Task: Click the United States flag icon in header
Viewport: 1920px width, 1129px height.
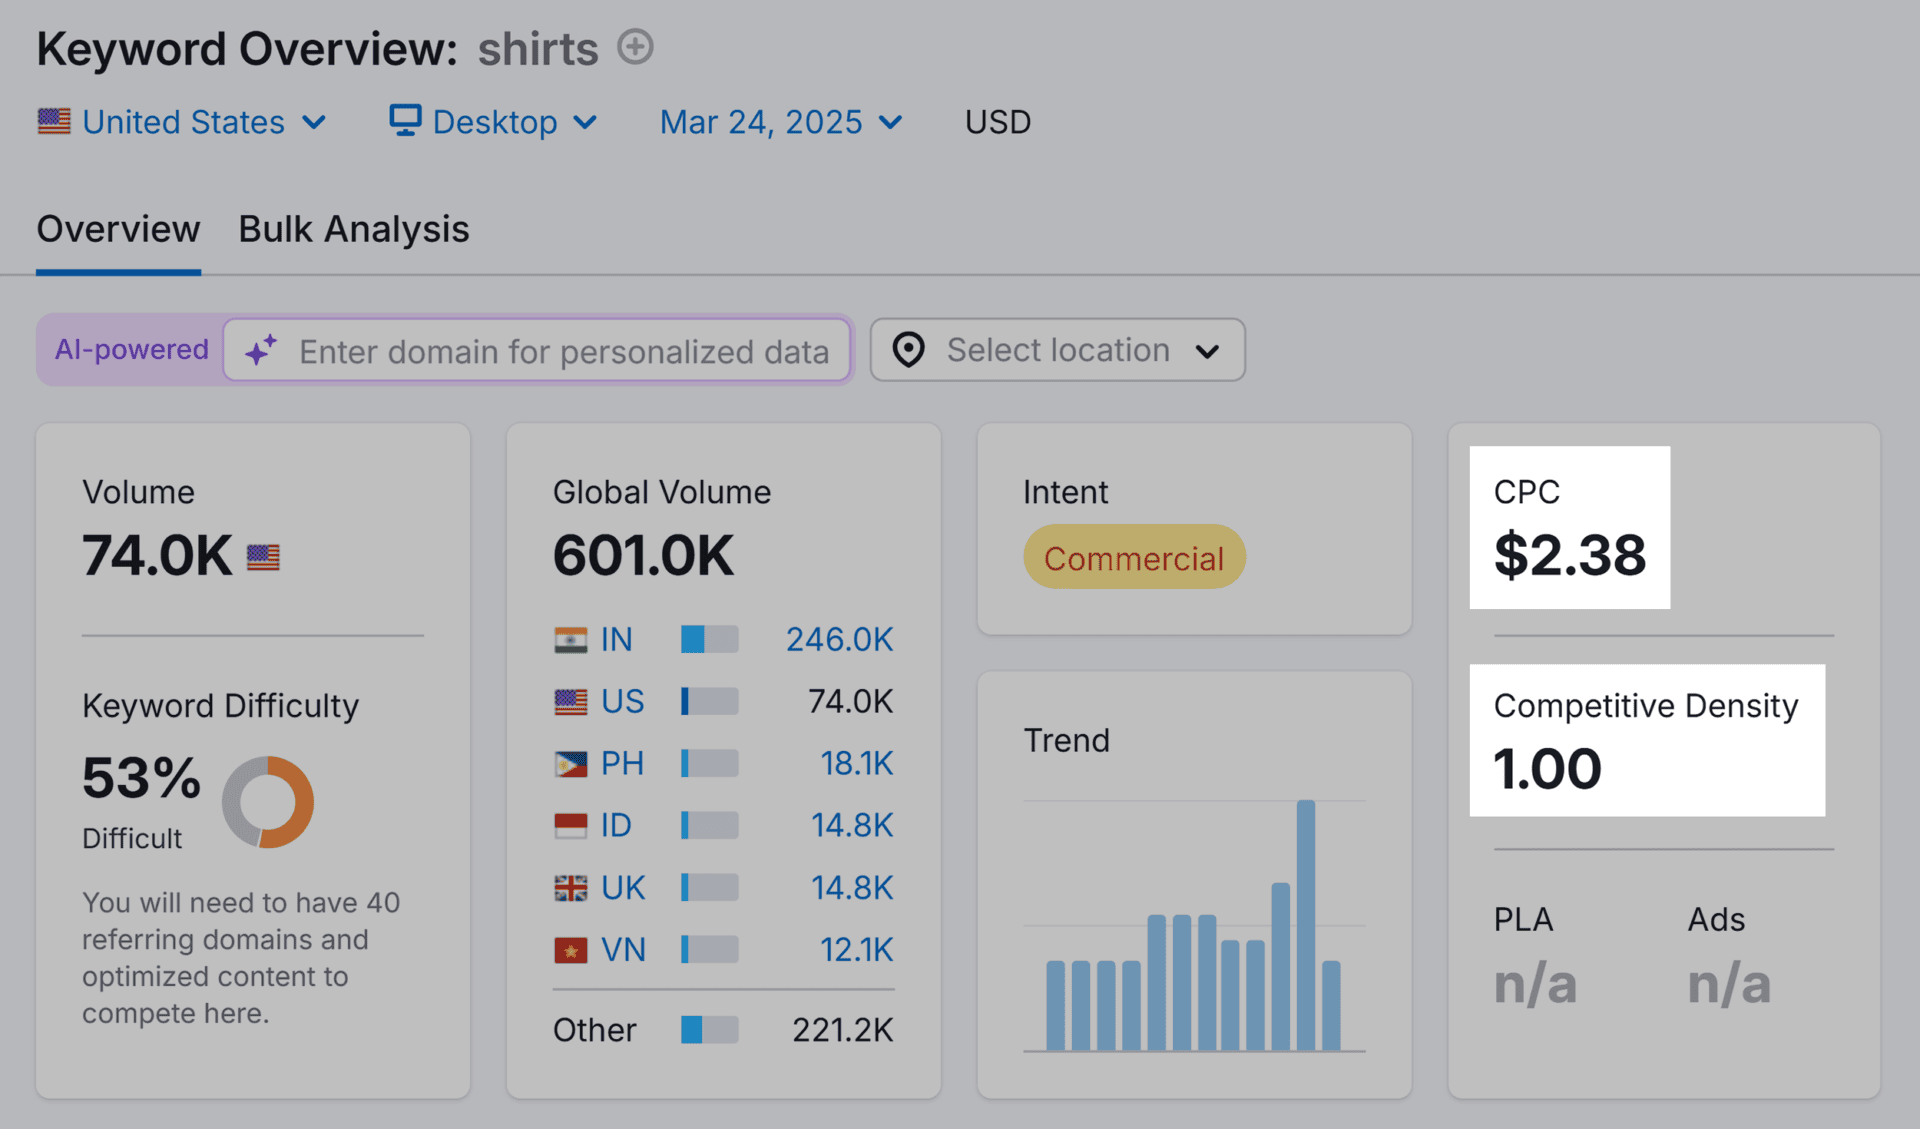Action: 54,121
